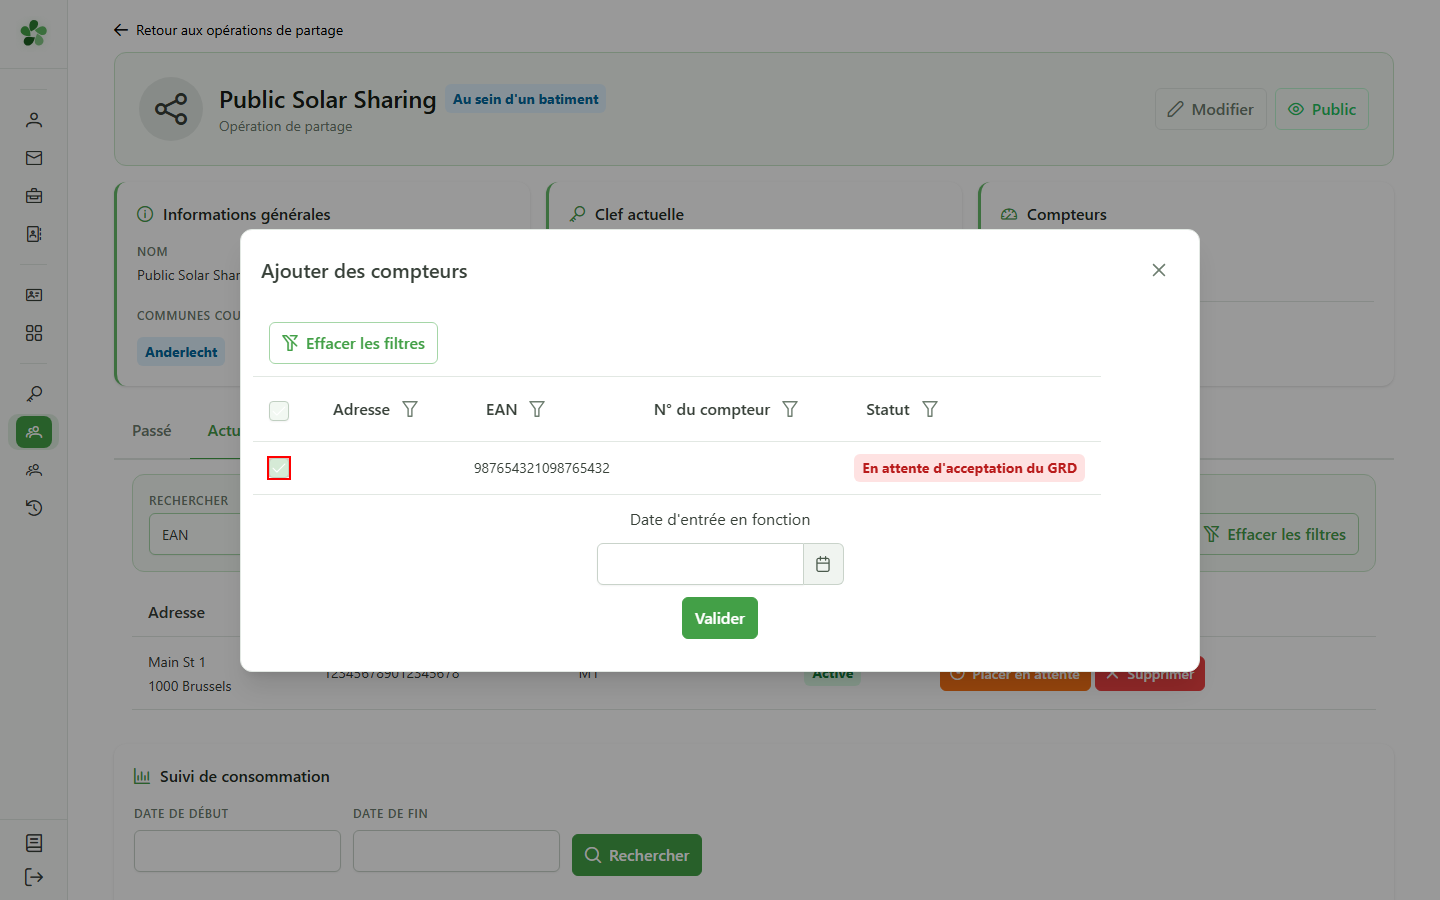
Task: Click the logout sidebar icon
Action: click(x=34, y=877)
